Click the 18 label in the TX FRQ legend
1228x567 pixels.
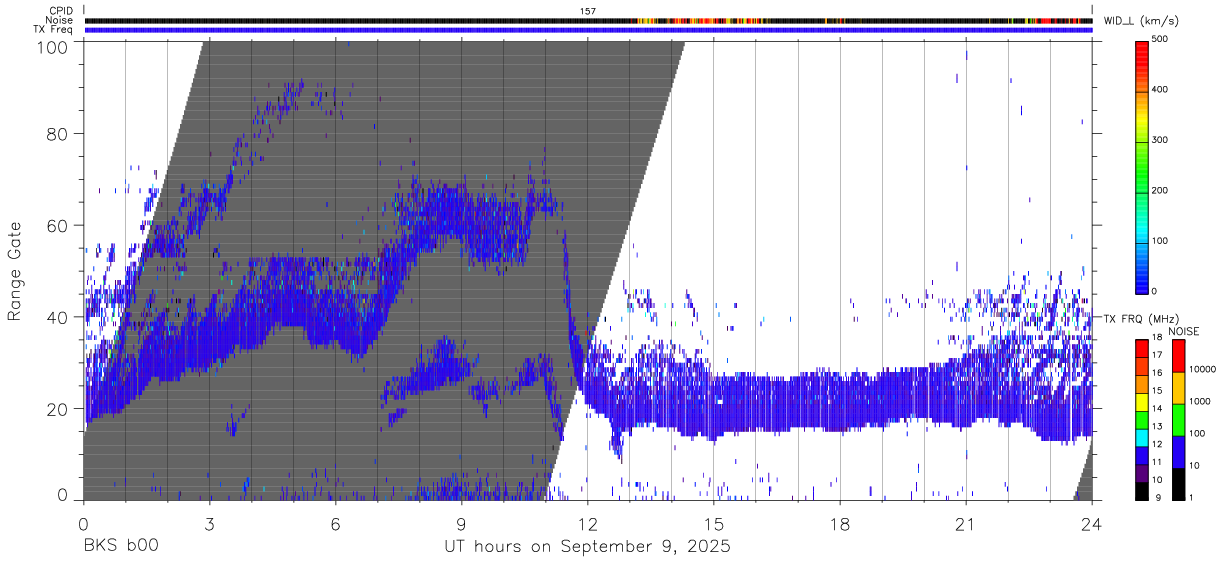coord(1157,337)
